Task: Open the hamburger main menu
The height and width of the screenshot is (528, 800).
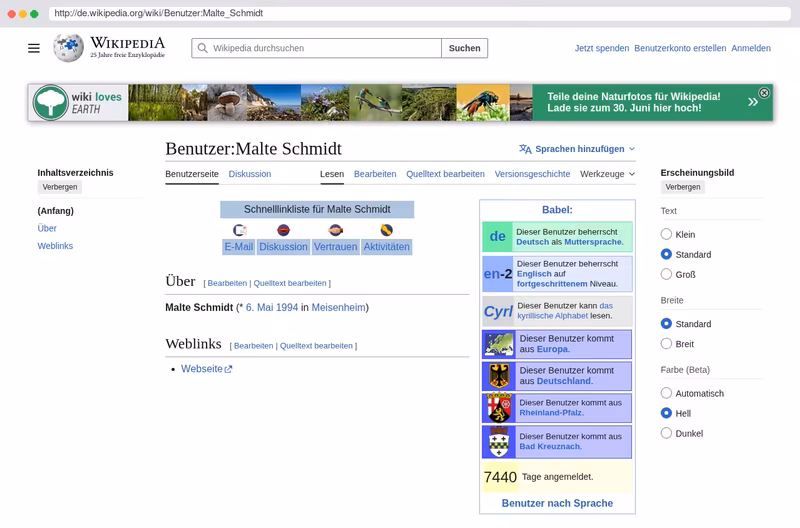Action: (x=34, y=48)
